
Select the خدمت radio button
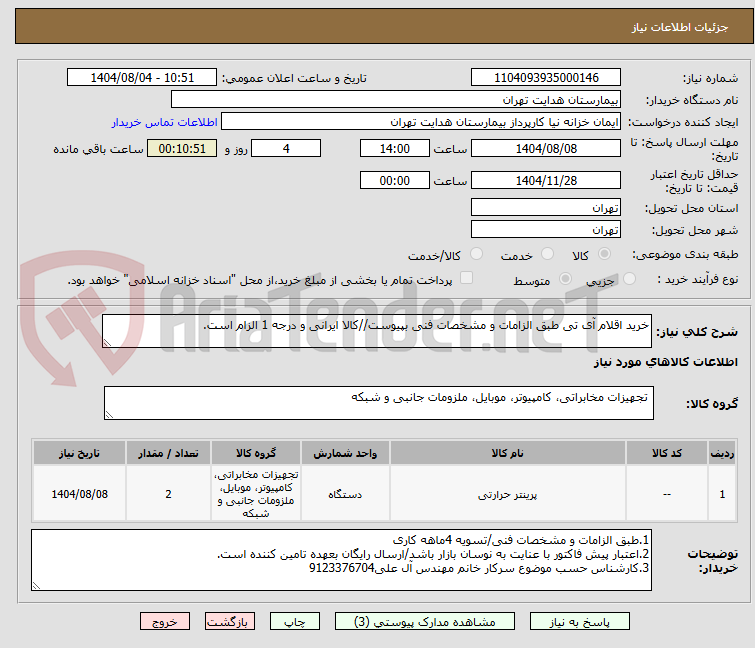tap(547, 254)
